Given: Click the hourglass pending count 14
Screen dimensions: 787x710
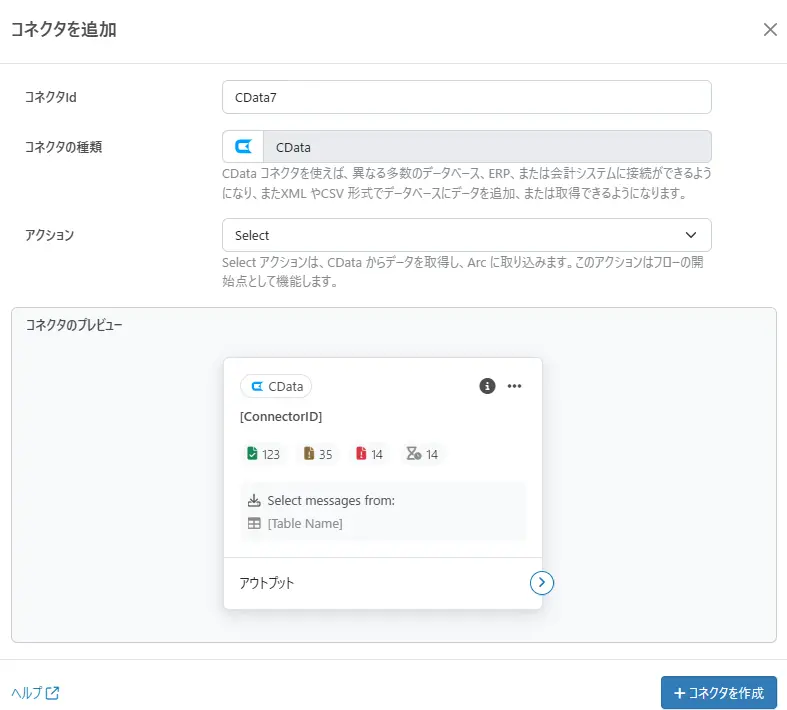Looking at the screenshot, I should [x=422, y=454].
